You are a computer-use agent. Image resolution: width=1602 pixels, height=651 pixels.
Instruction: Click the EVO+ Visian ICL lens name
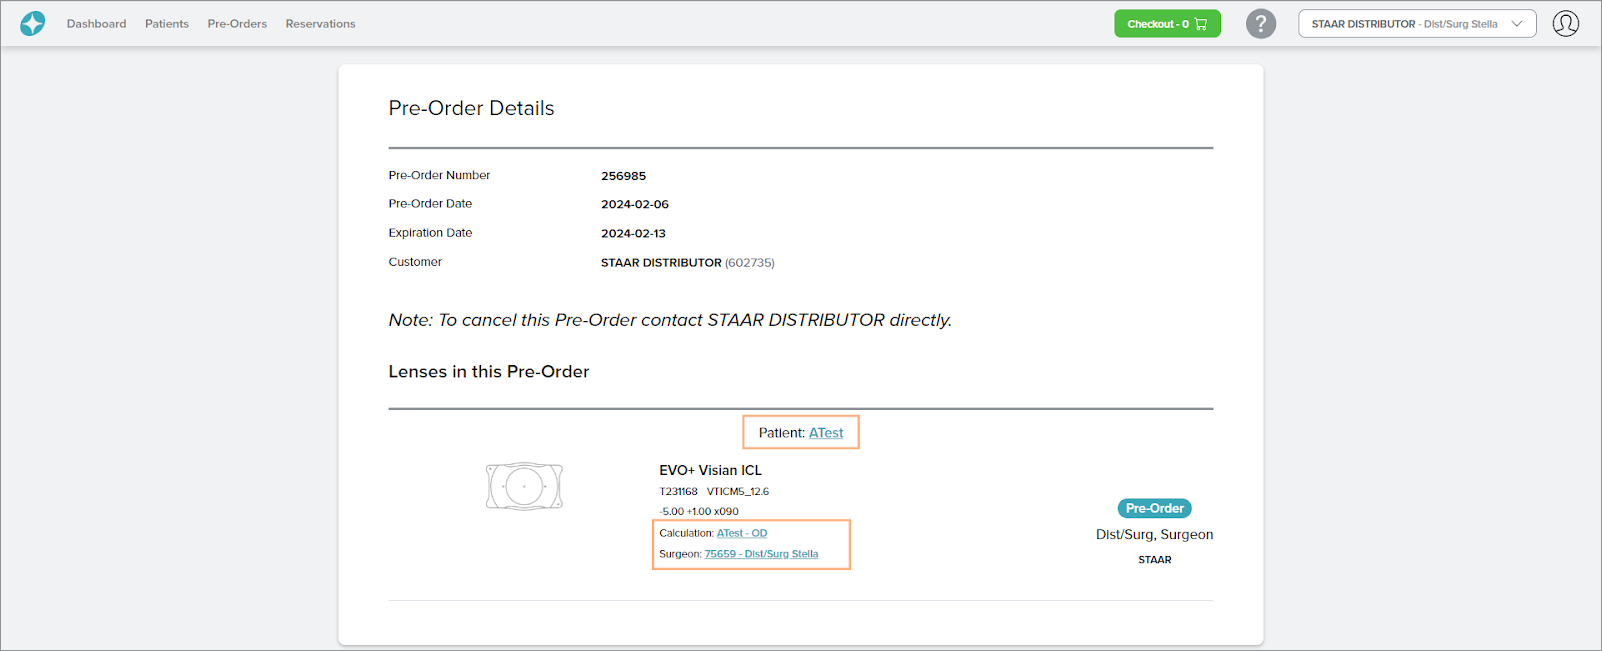[710, 470]
